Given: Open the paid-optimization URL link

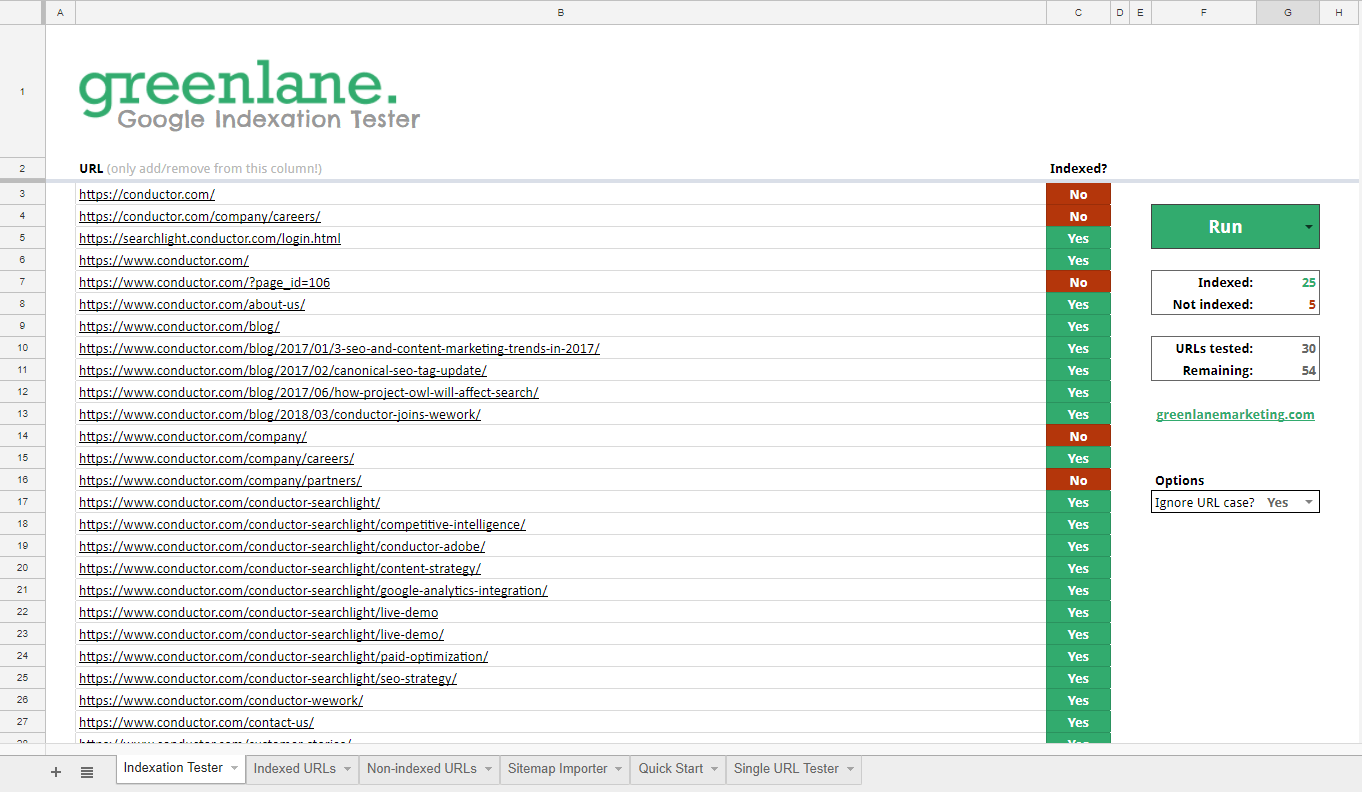Looking at the screenshot, I should 283,656.
